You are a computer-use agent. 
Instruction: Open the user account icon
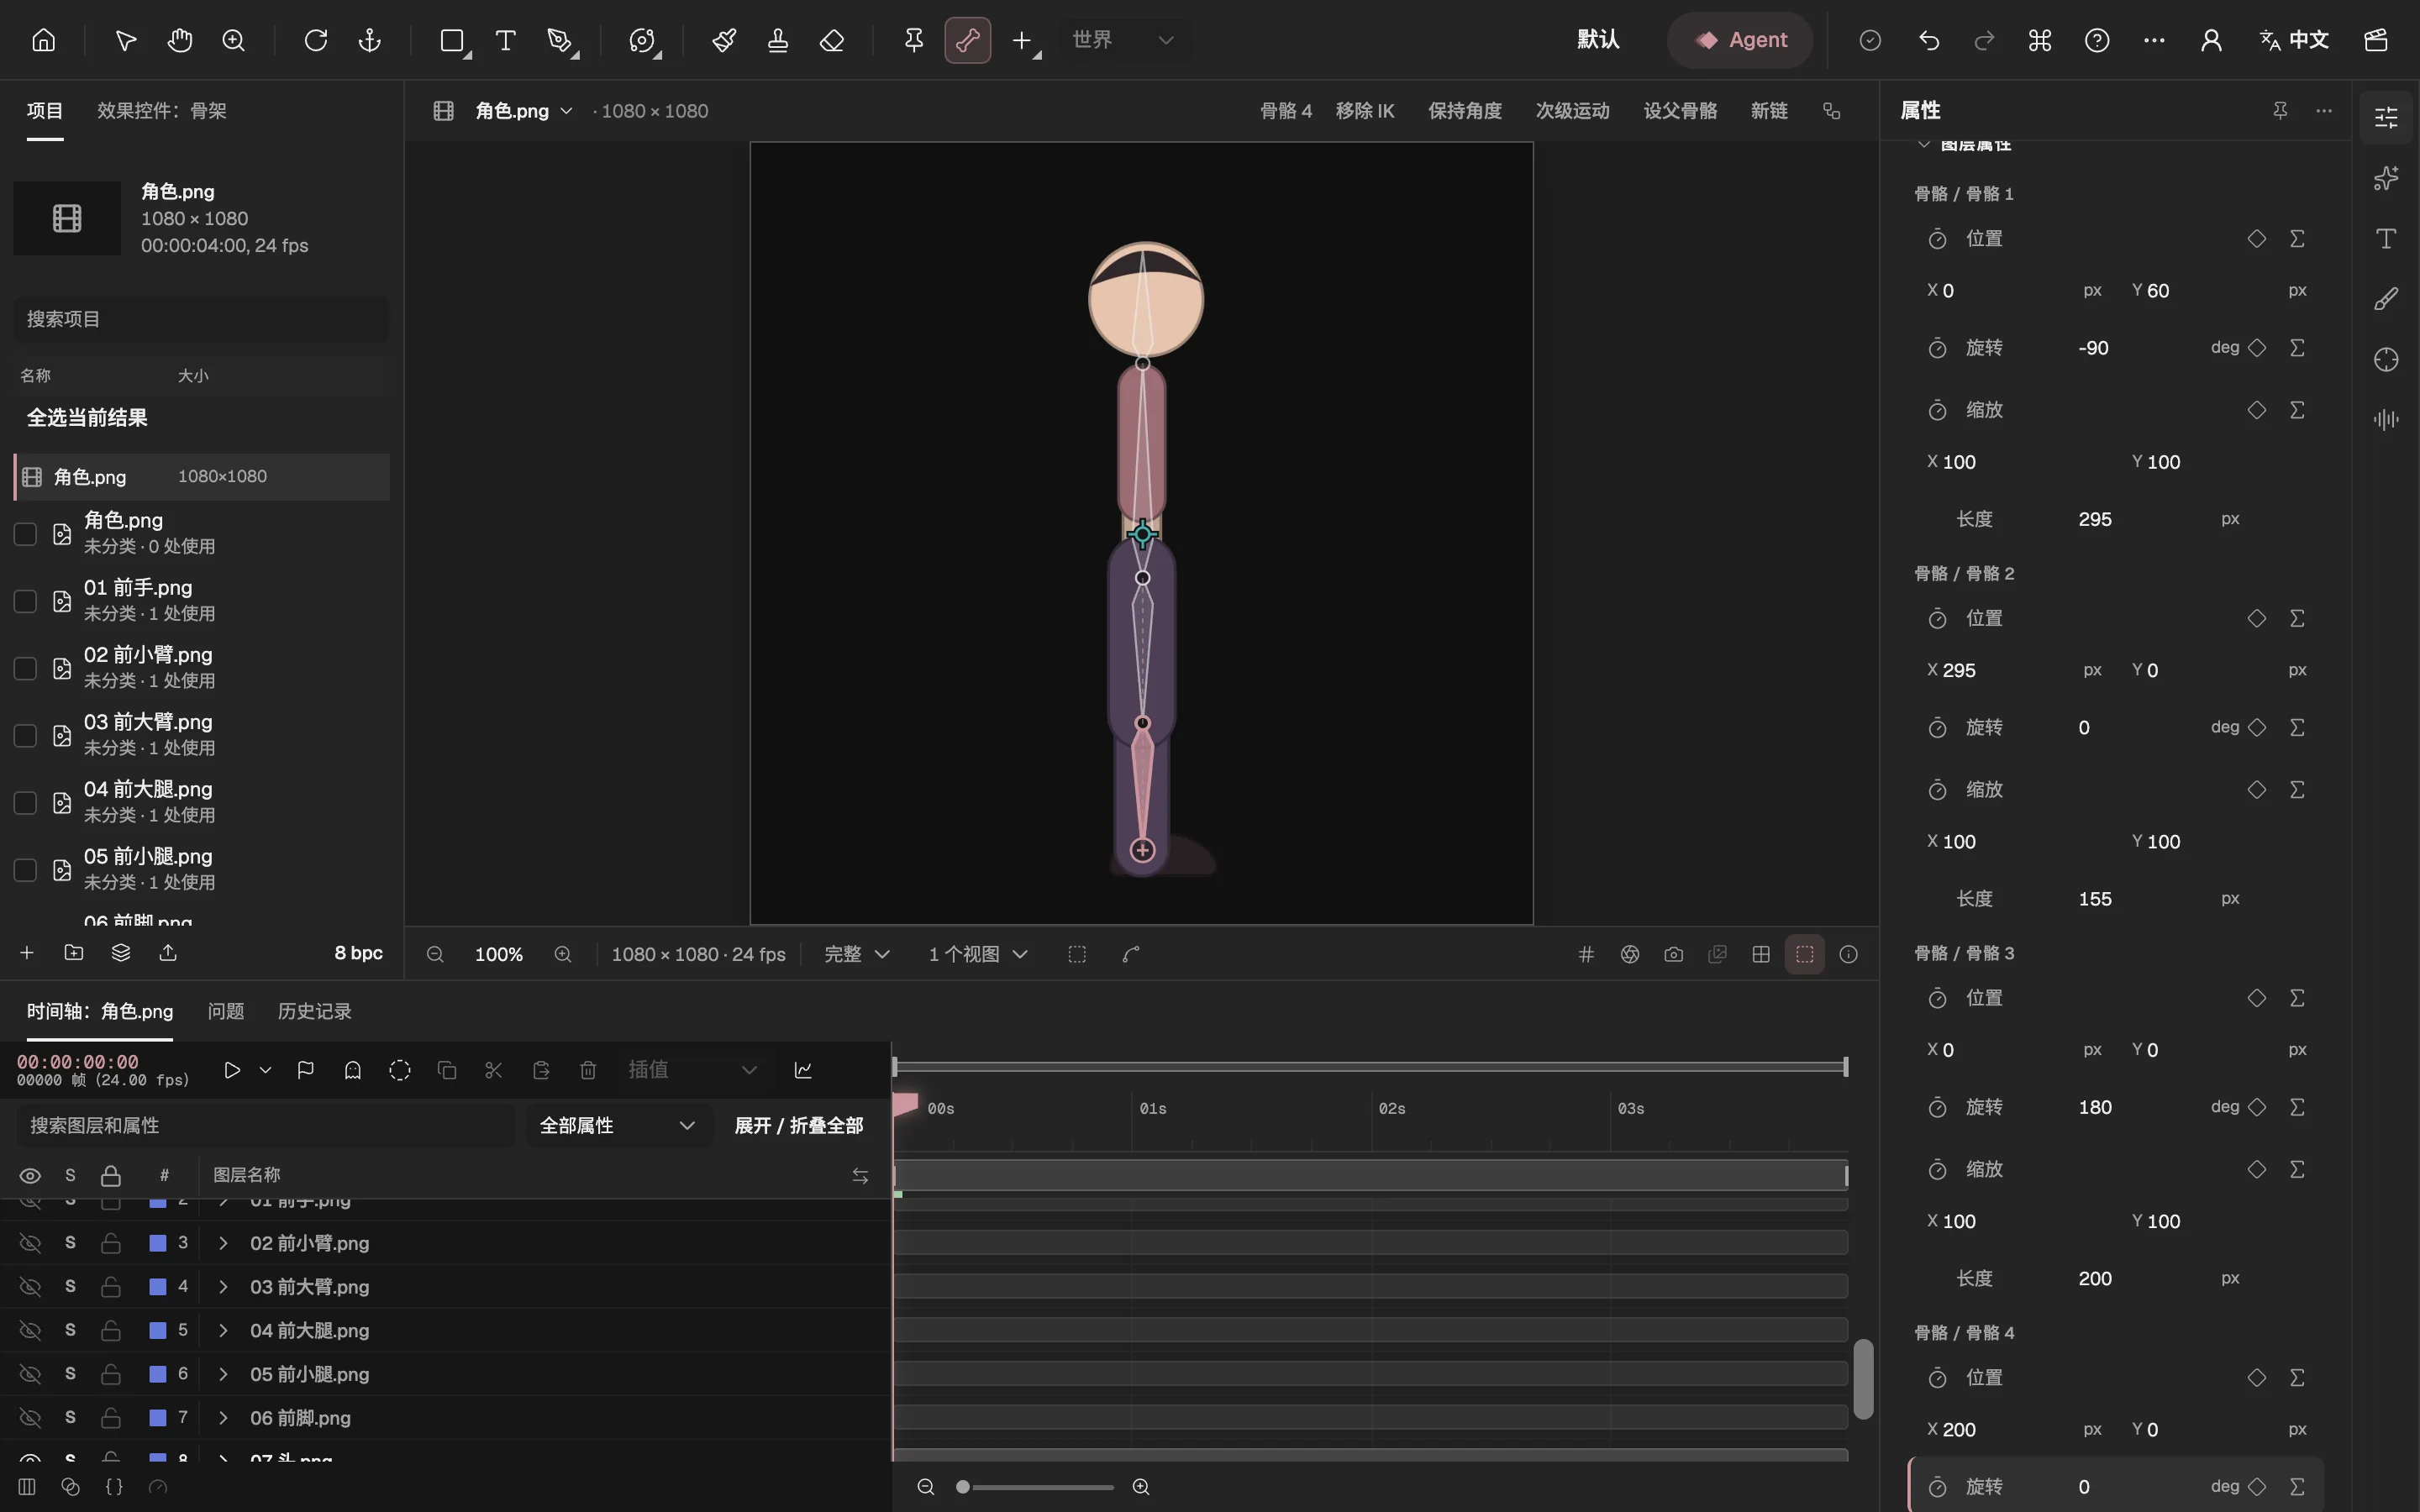point(2212,40)
